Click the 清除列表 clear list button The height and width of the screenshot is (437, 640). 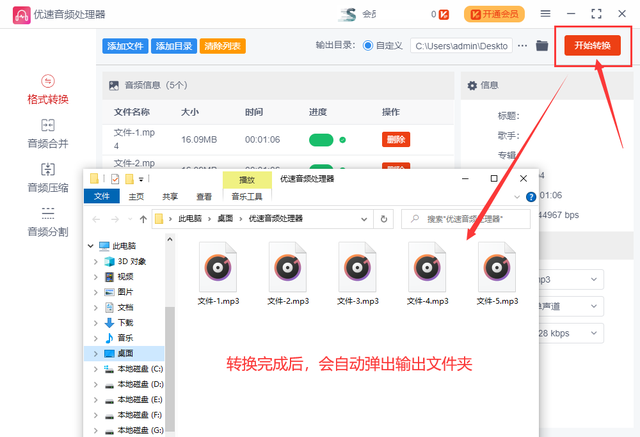222,46
